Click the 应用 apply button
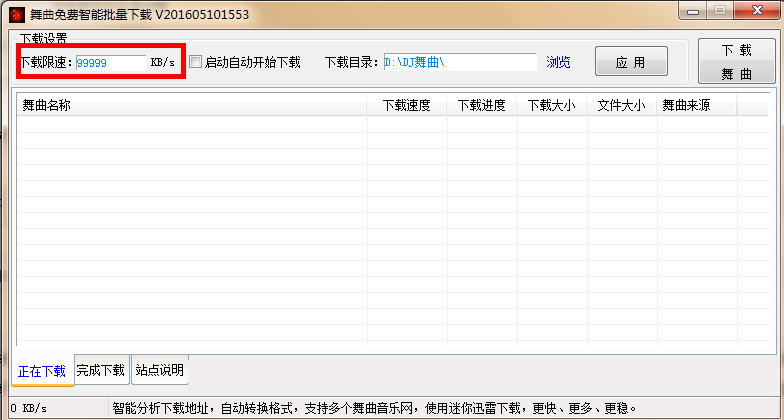784x420 pixels. [631, 62]
